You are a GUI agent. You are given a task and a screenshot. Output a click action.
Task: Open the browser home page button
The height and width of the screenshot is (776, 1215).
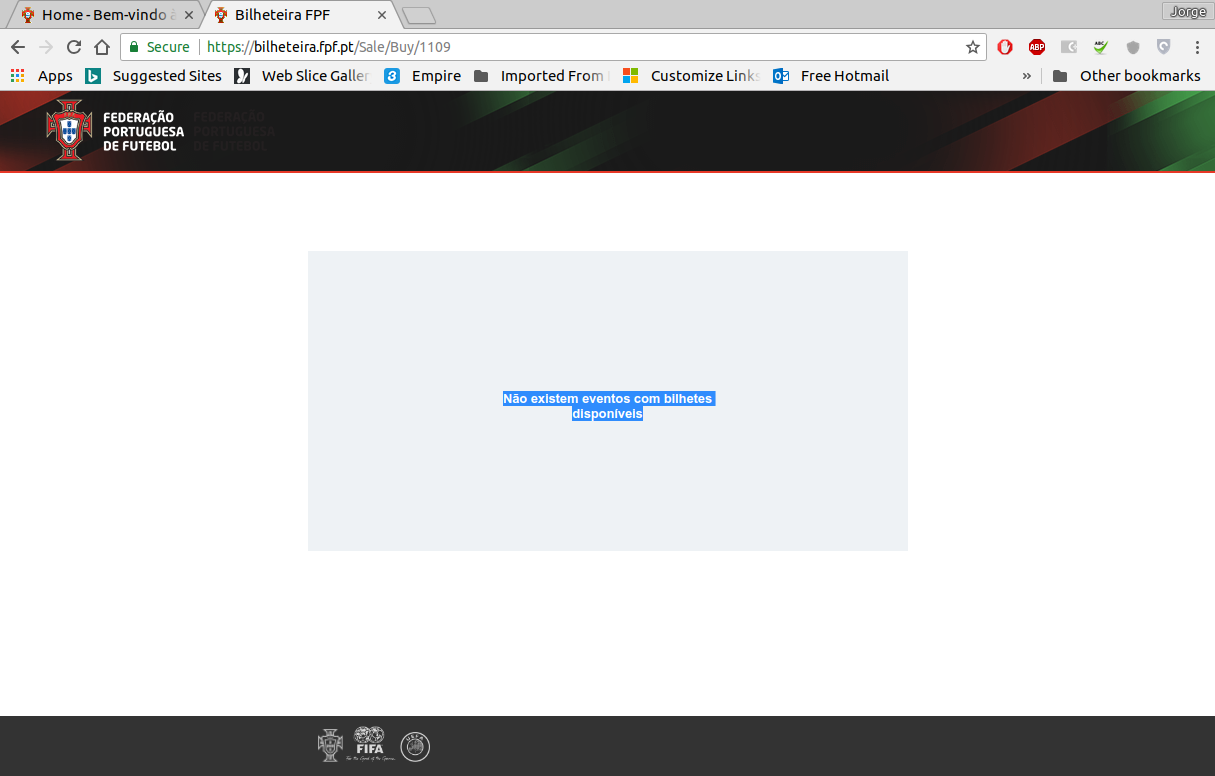coord(101,47)
